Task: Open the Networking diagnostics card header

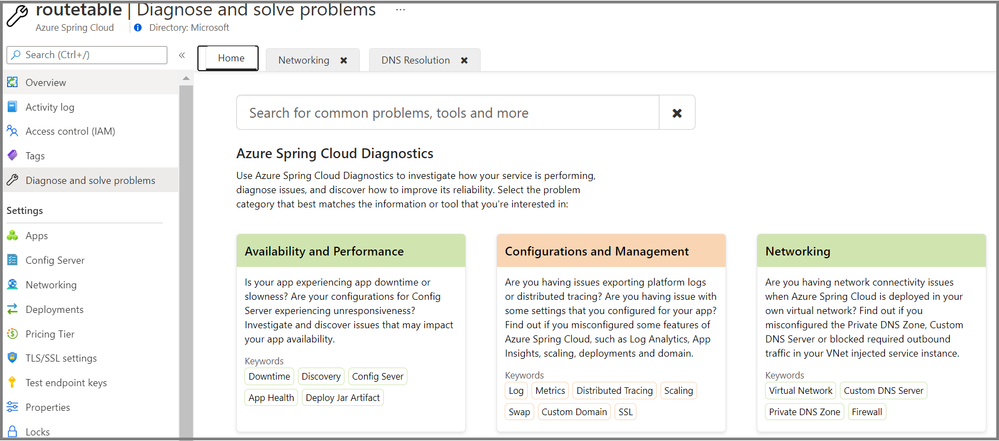Action: [871, 251]
